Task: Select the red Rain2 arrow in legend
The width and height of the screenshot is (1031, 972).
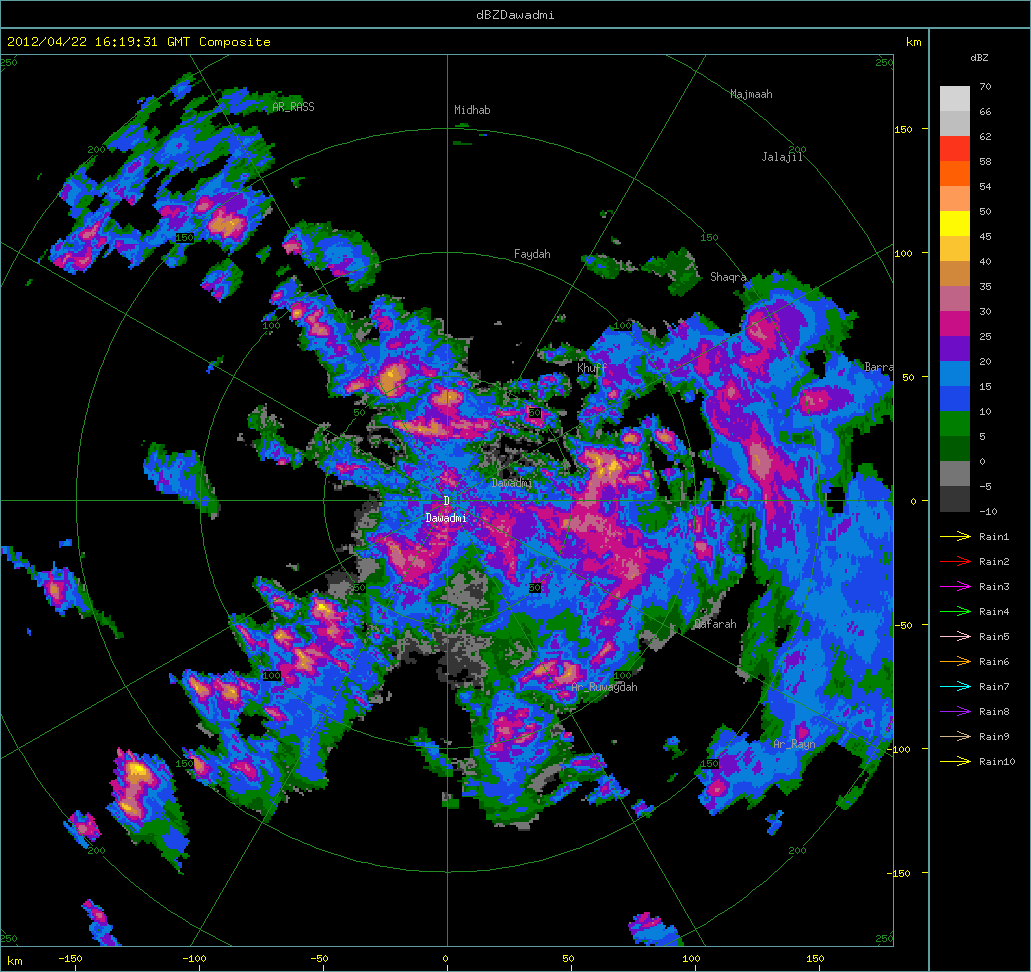Action: pos(955,562)
